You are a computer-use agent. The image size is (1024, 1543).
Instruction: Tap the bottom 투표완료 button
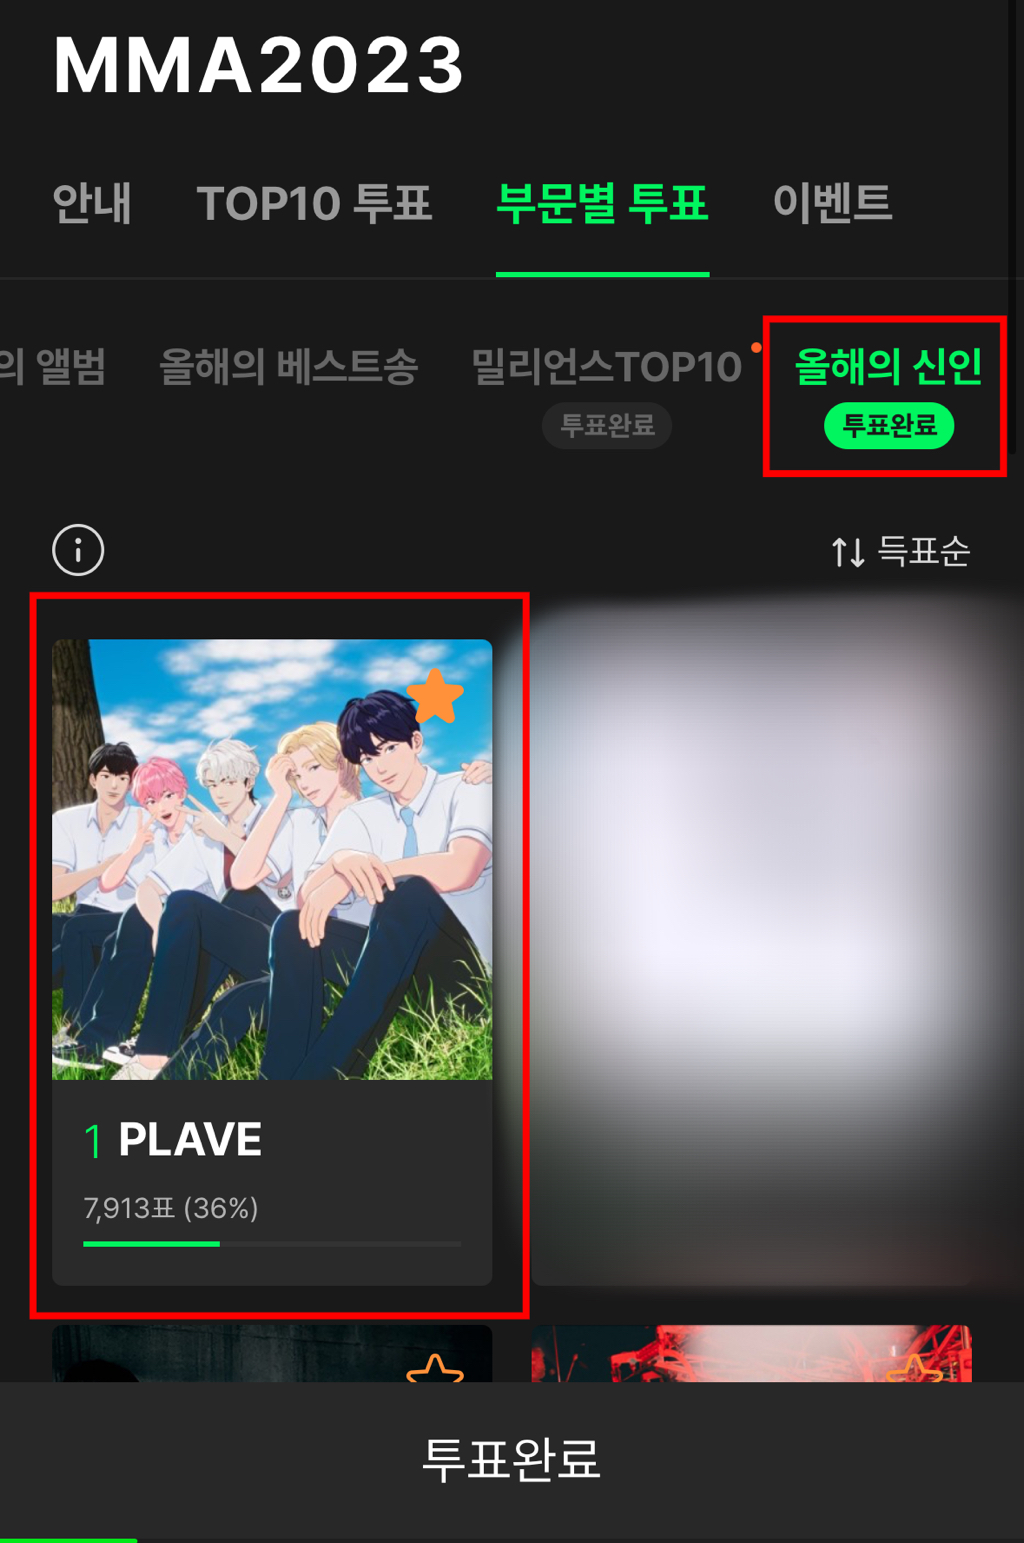512,1460
